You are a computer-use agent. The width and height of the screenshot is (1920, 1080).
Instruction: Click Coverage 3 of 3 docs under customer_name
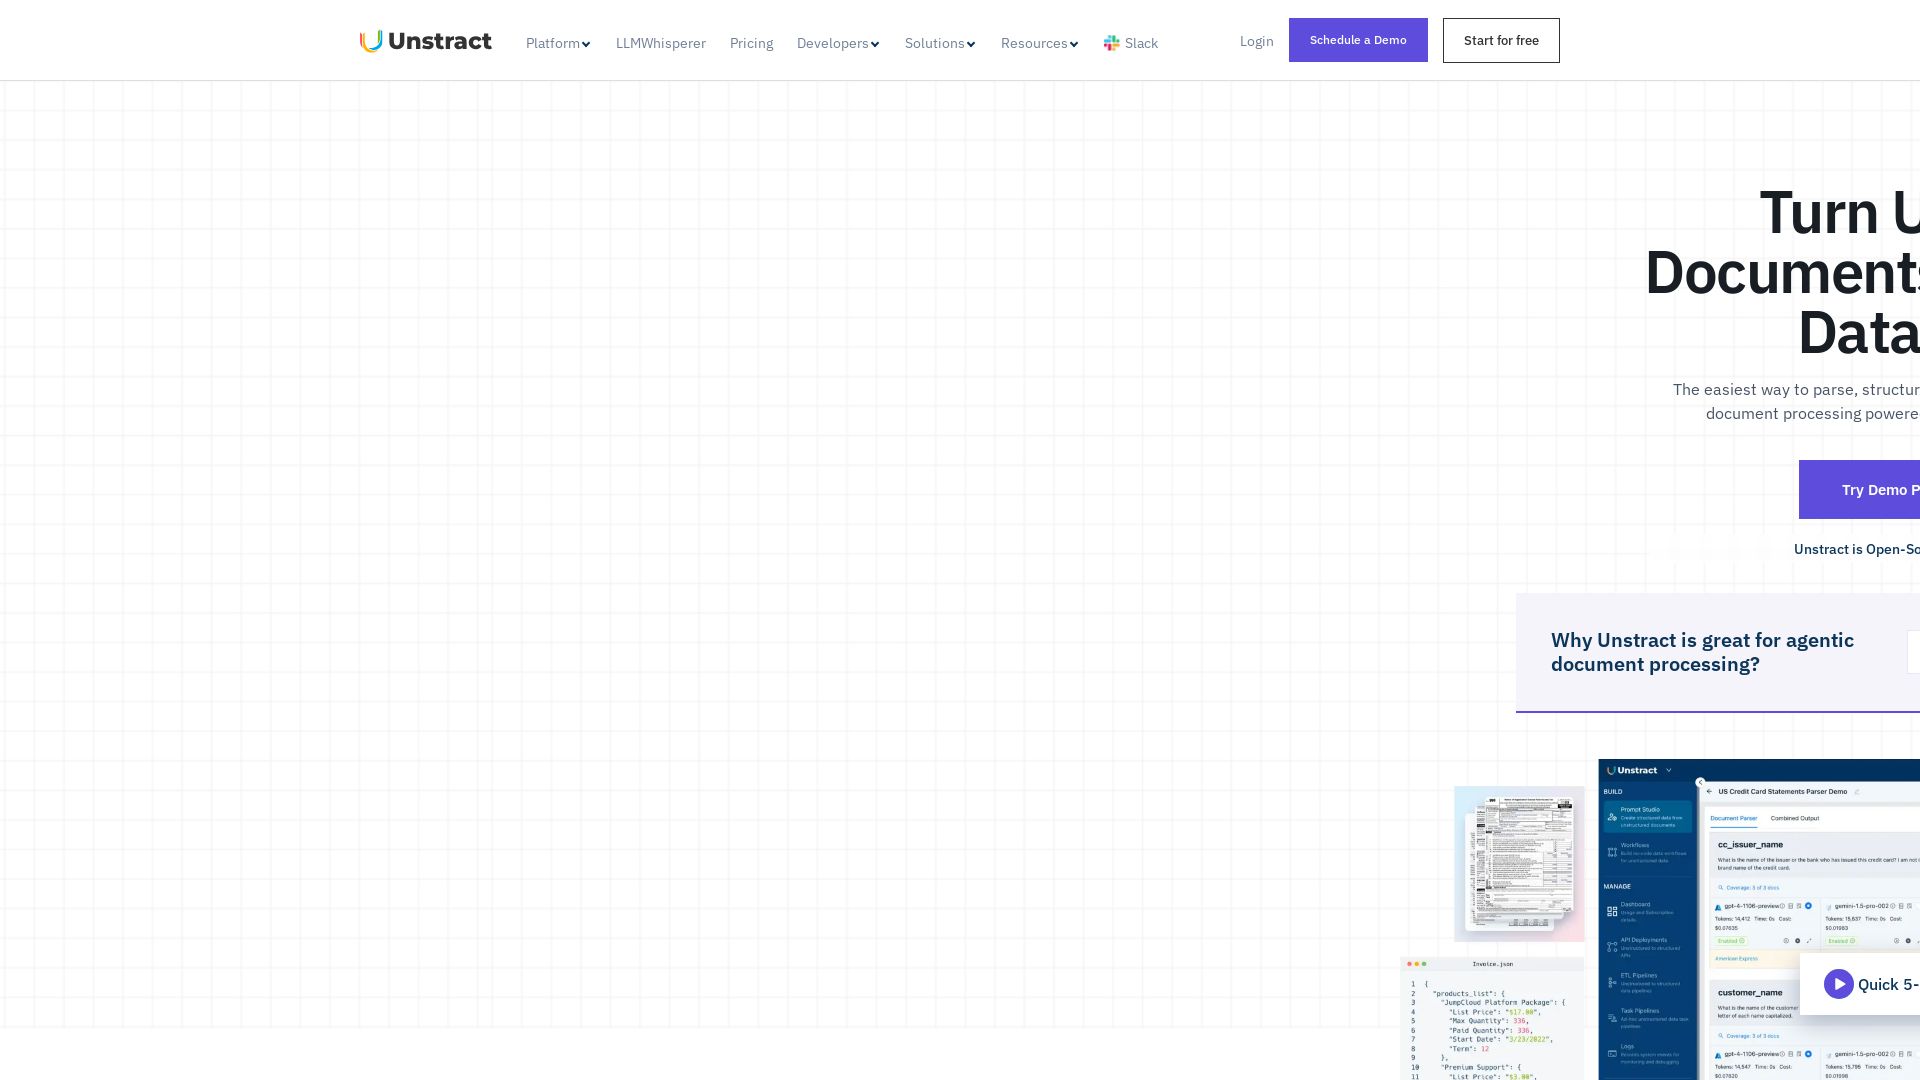[1749, 1036]
